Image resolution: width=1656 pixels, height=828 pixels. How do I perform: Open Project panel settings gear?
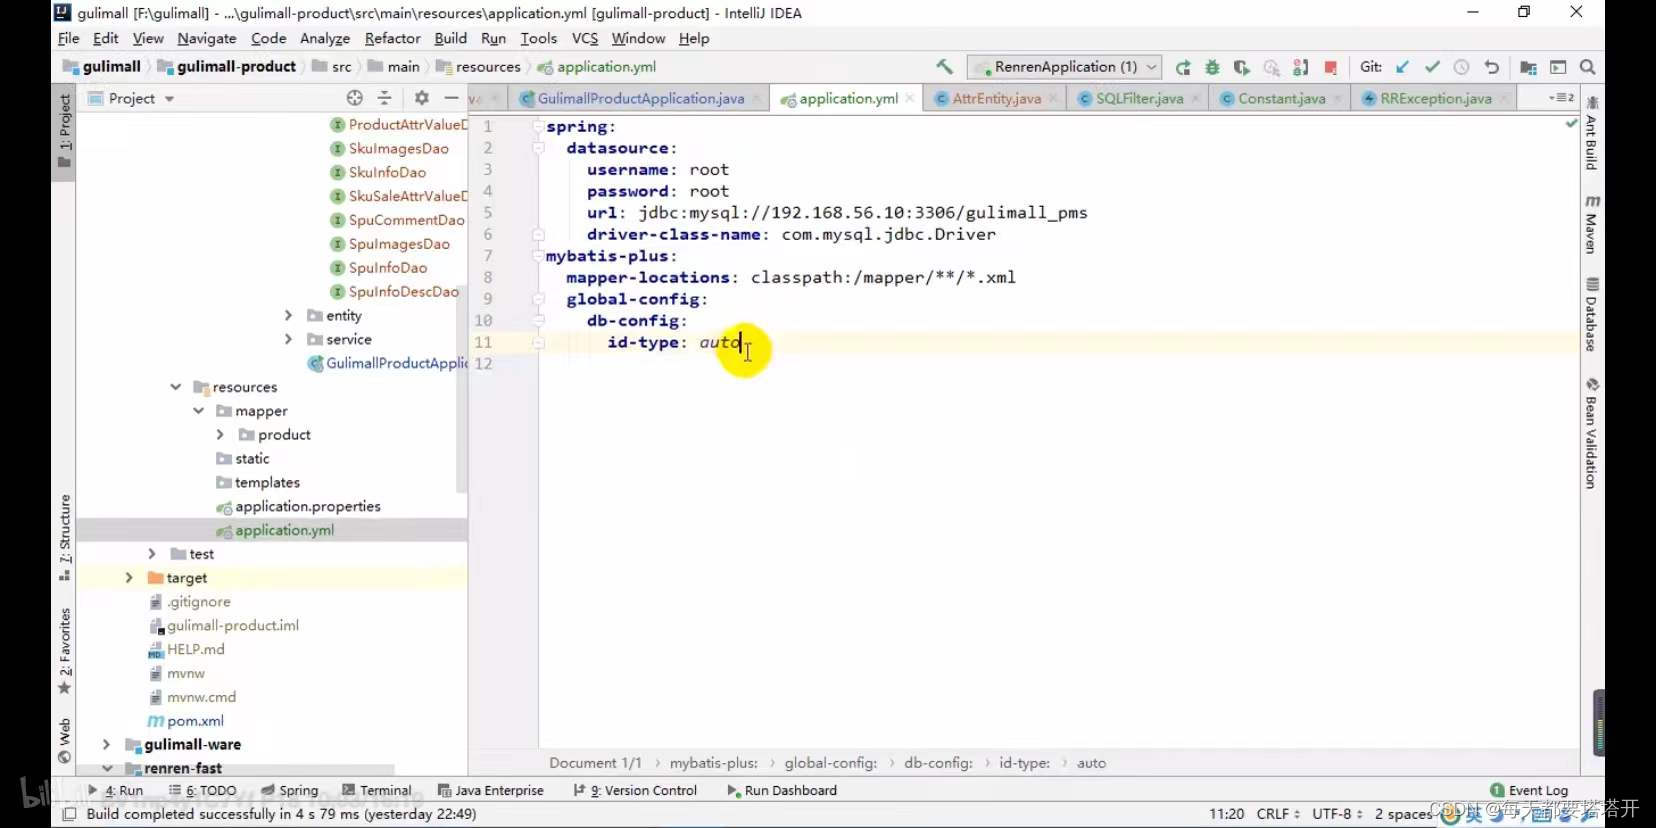[x=421, y=98]
